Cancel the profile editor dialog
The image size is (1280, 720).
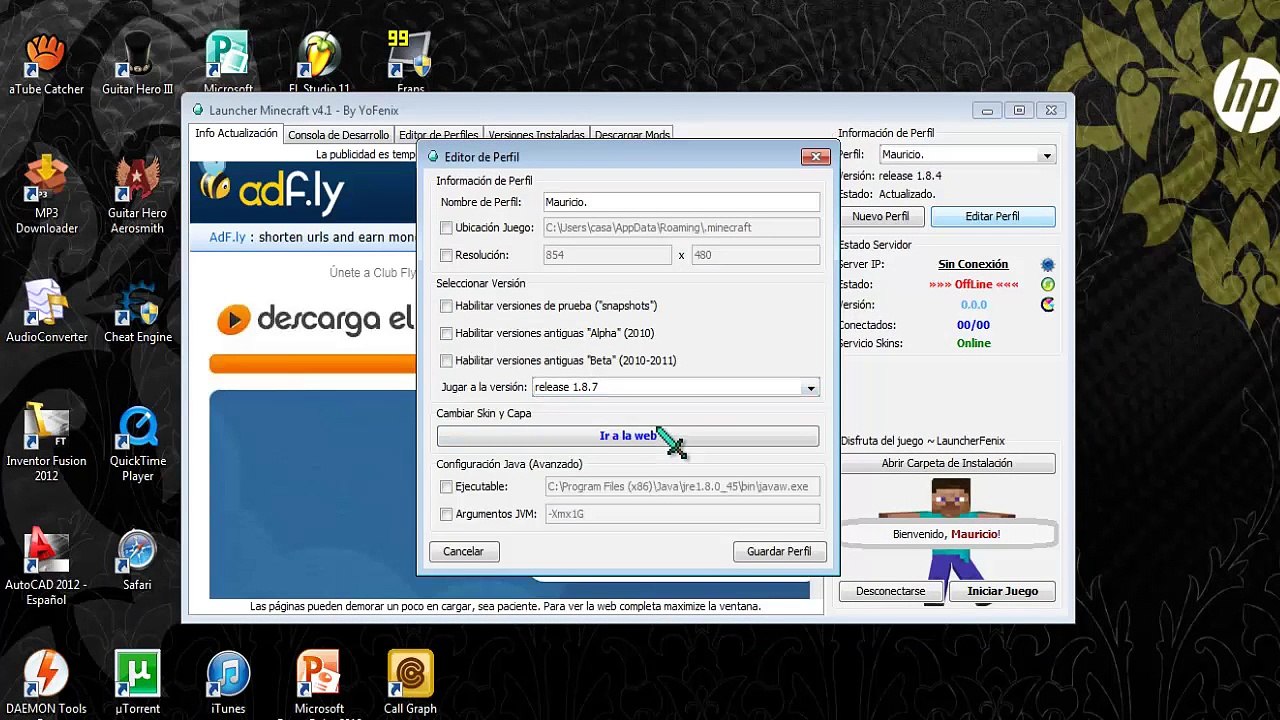(x=463, y=552)
